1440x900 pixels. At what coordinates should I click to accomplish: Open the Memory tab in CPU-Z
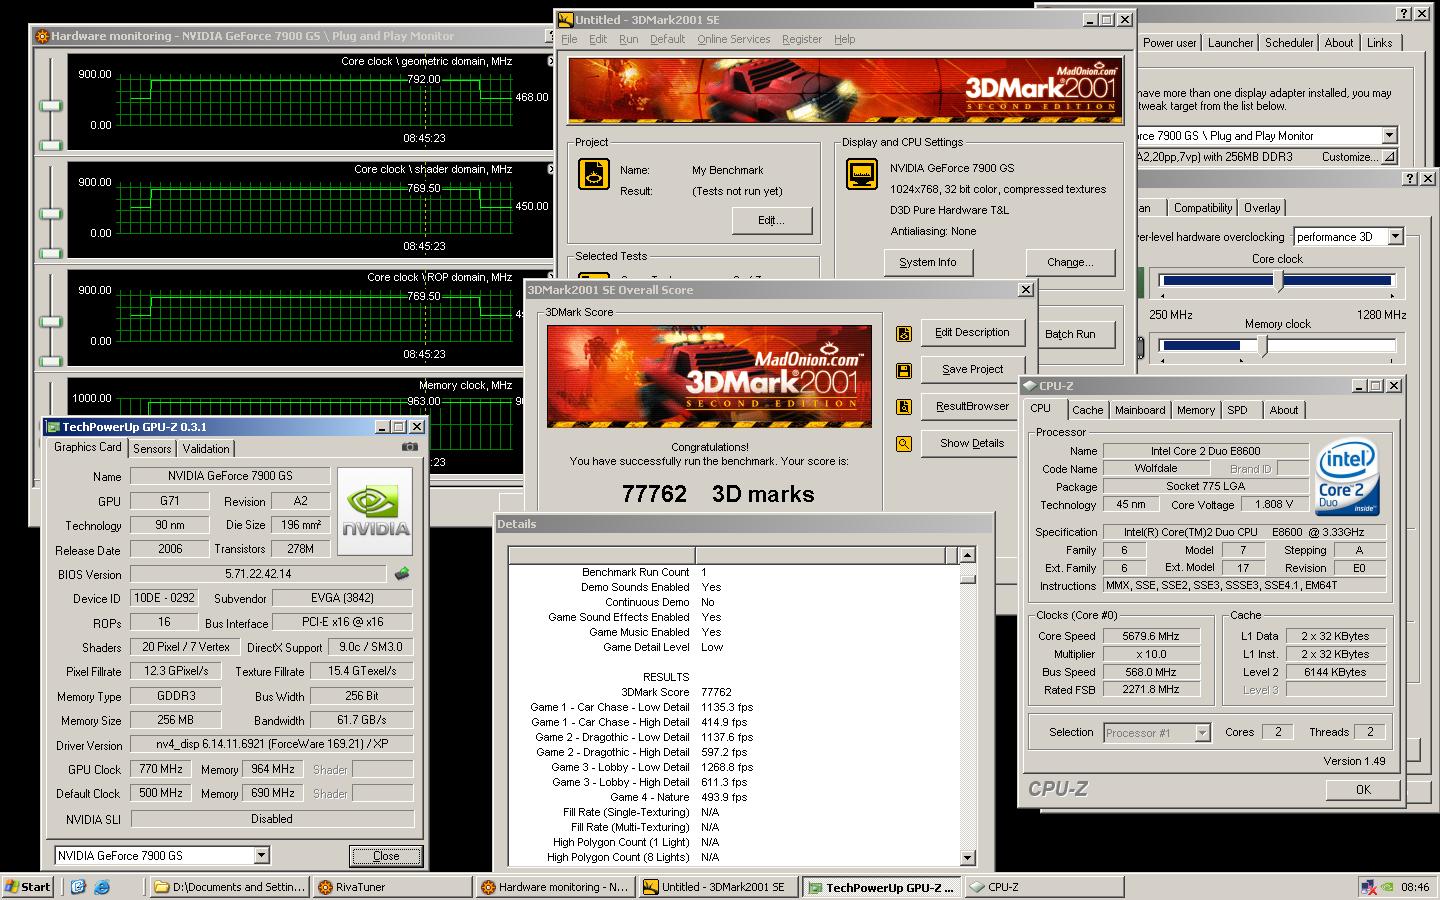click(x=1195, y=410)
